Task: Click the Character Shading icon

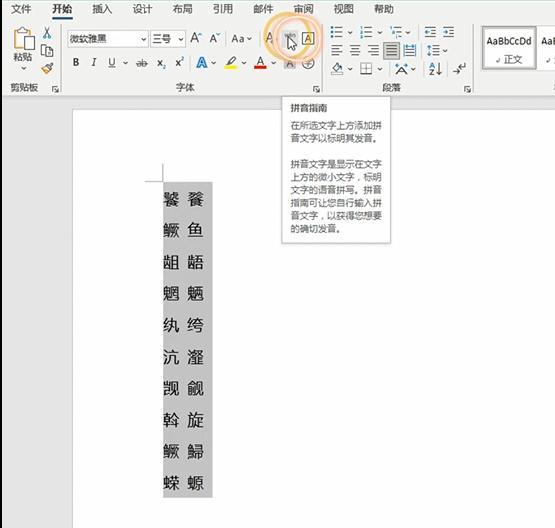Action: point(290,64)
